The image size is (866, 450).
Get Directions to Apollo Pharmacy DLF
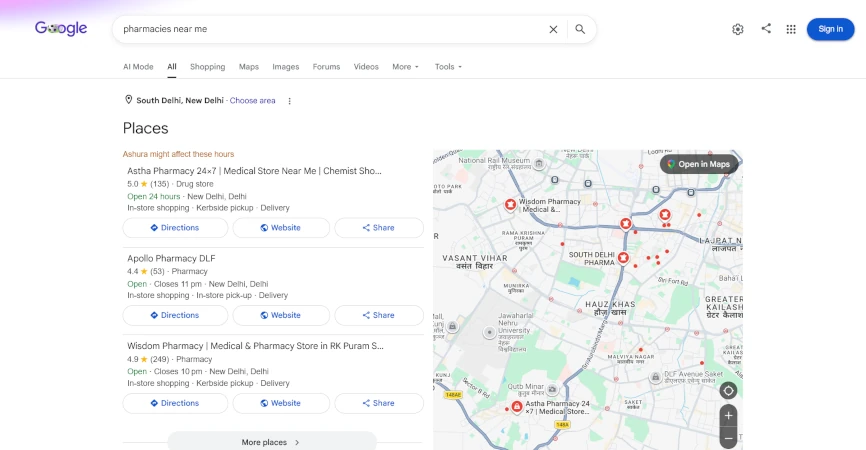(175, 315)
